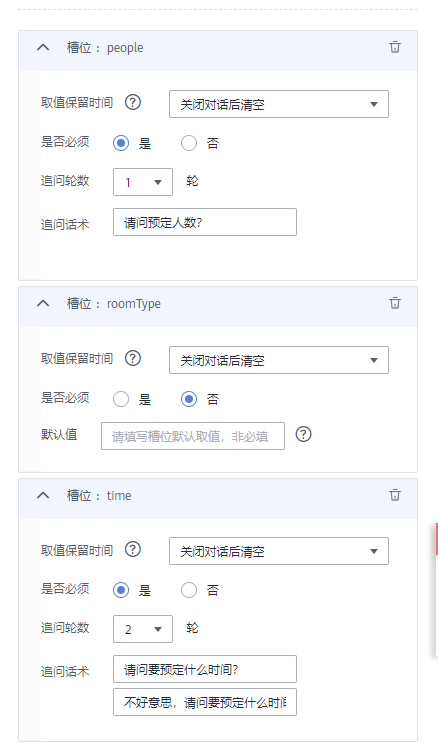This screenshot has height=748, width=438.
Task: Select 是 for roomType slot required option
Action: [x=121, y=399]
